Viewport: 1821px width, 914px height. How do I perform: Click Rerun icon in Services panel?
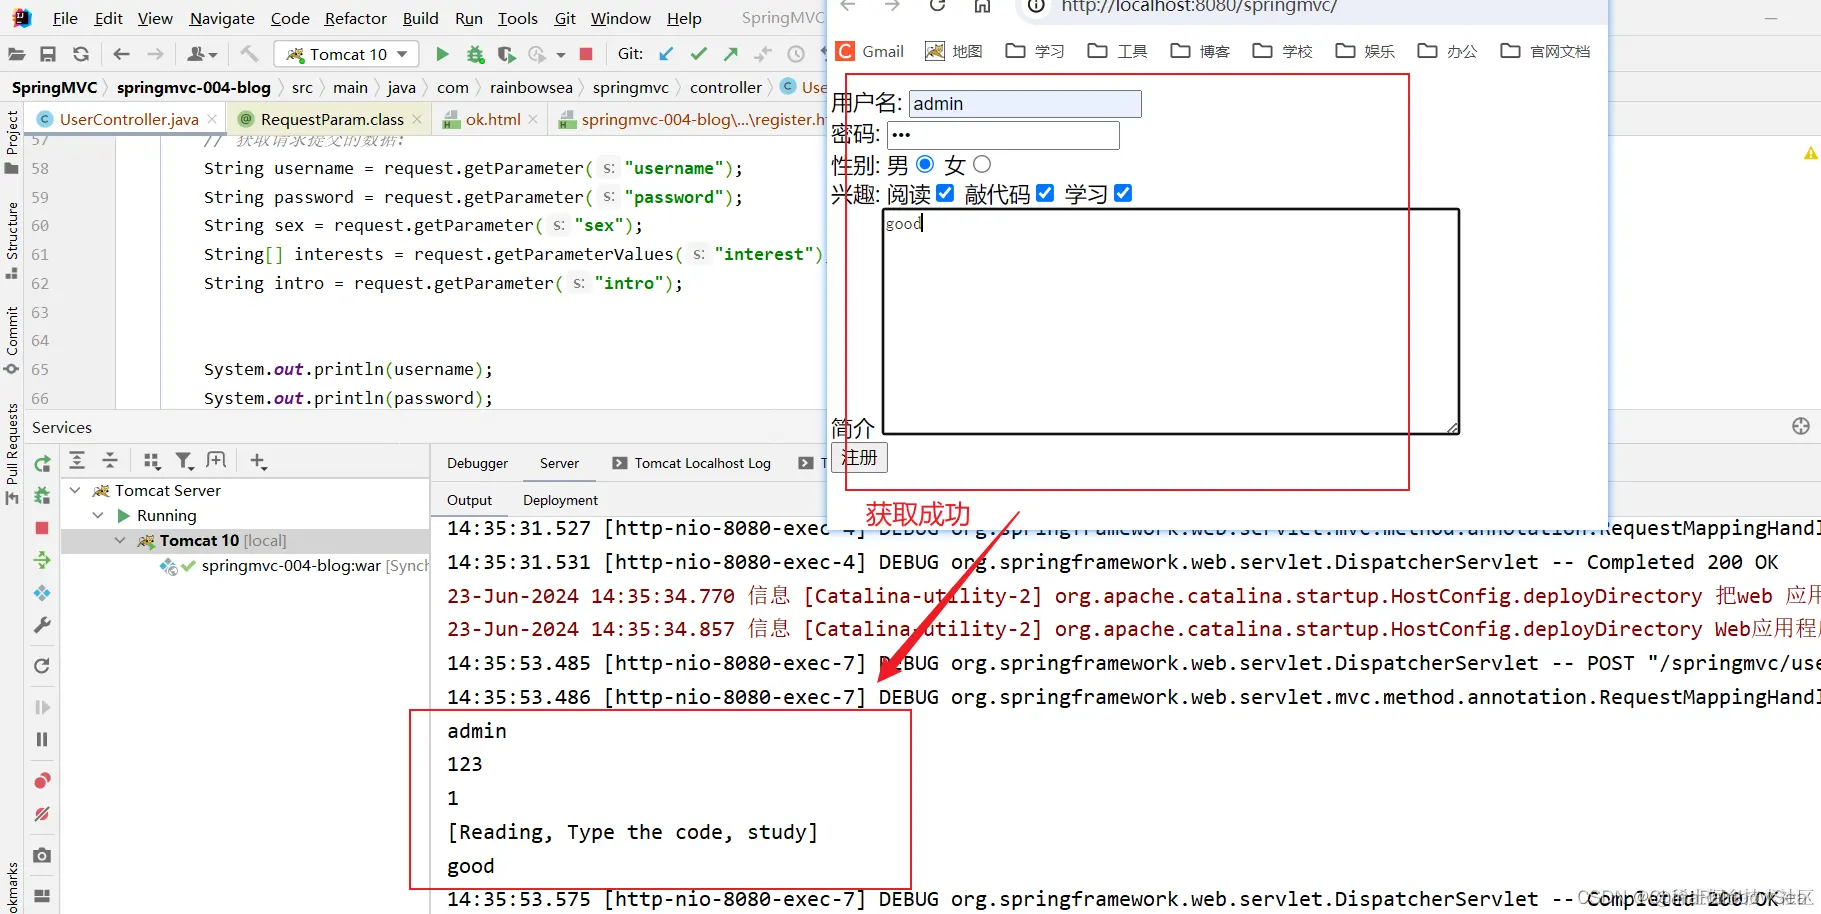(x=42, y=464)
